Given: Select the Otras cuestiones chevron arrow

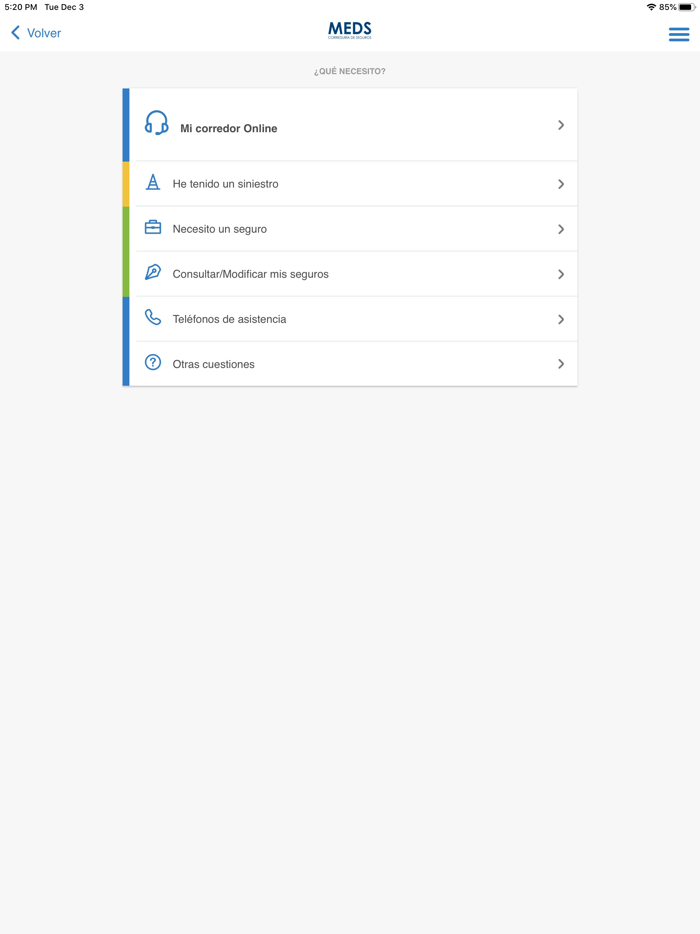Looking at the screenshot, I should coord(561,364).
